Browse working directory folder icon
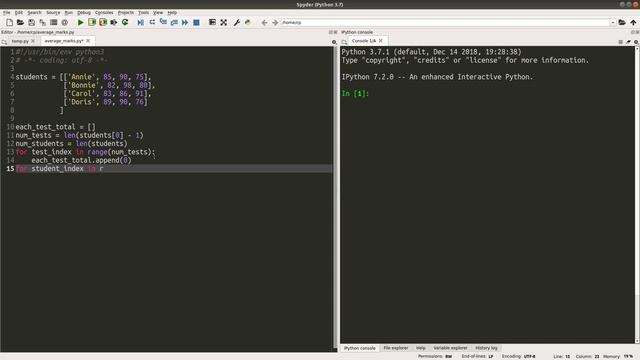 622,22
